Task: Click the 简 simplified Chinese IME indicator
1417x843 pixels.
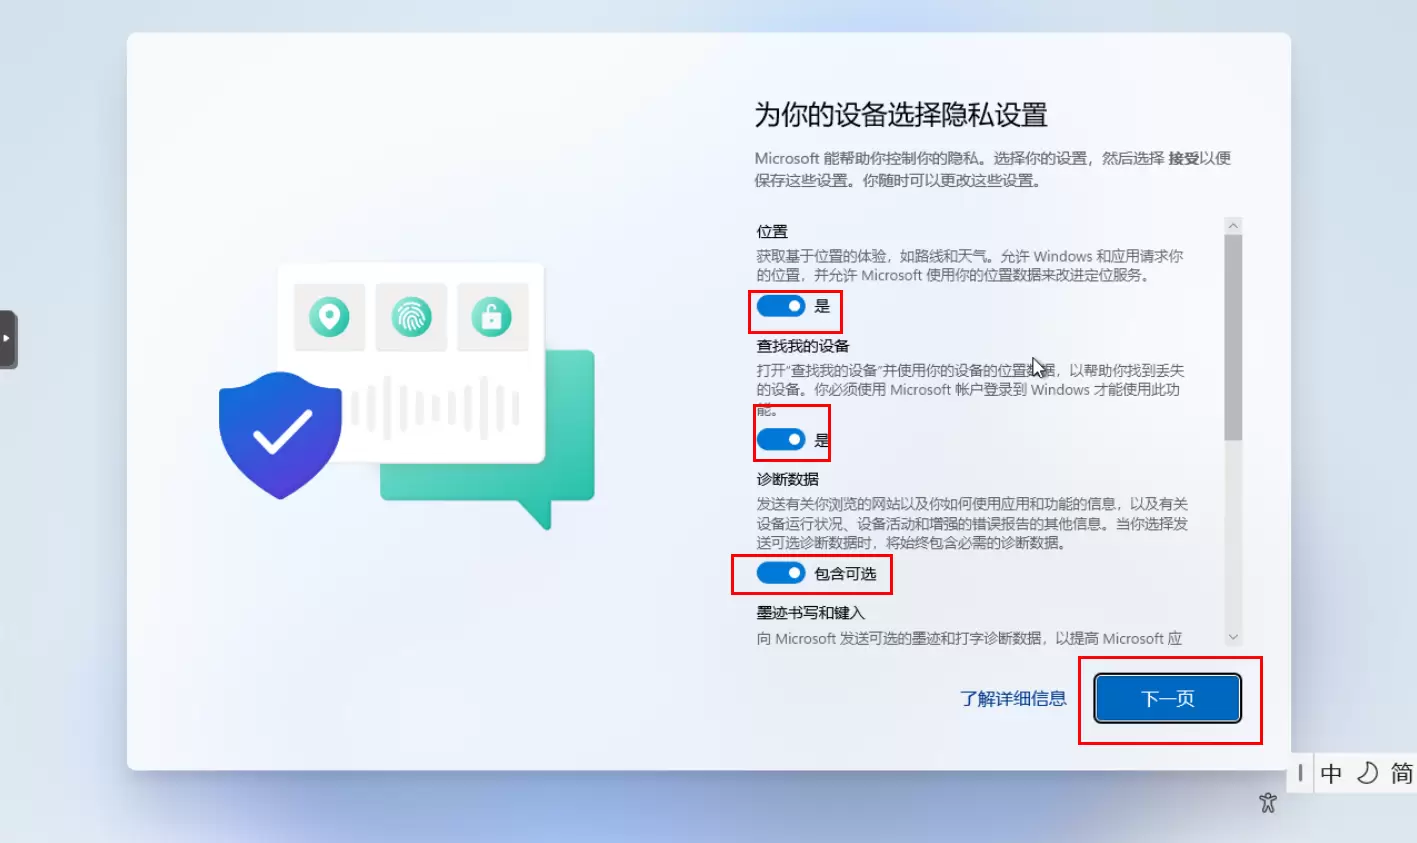Action: point(1402,773)
